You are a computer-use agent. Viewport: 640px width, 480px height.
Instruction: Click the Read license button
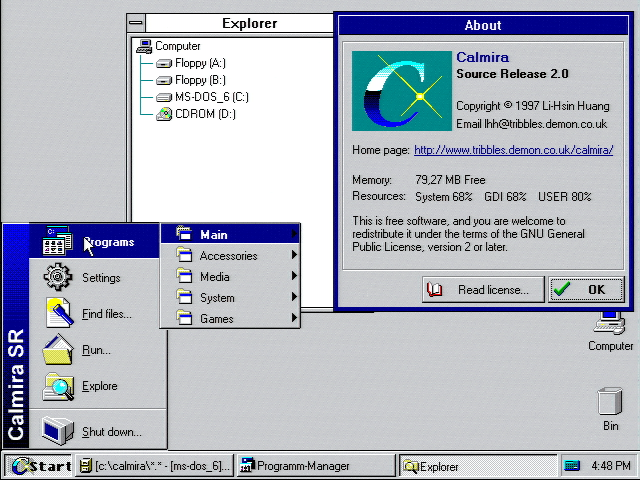click(484, 290)
